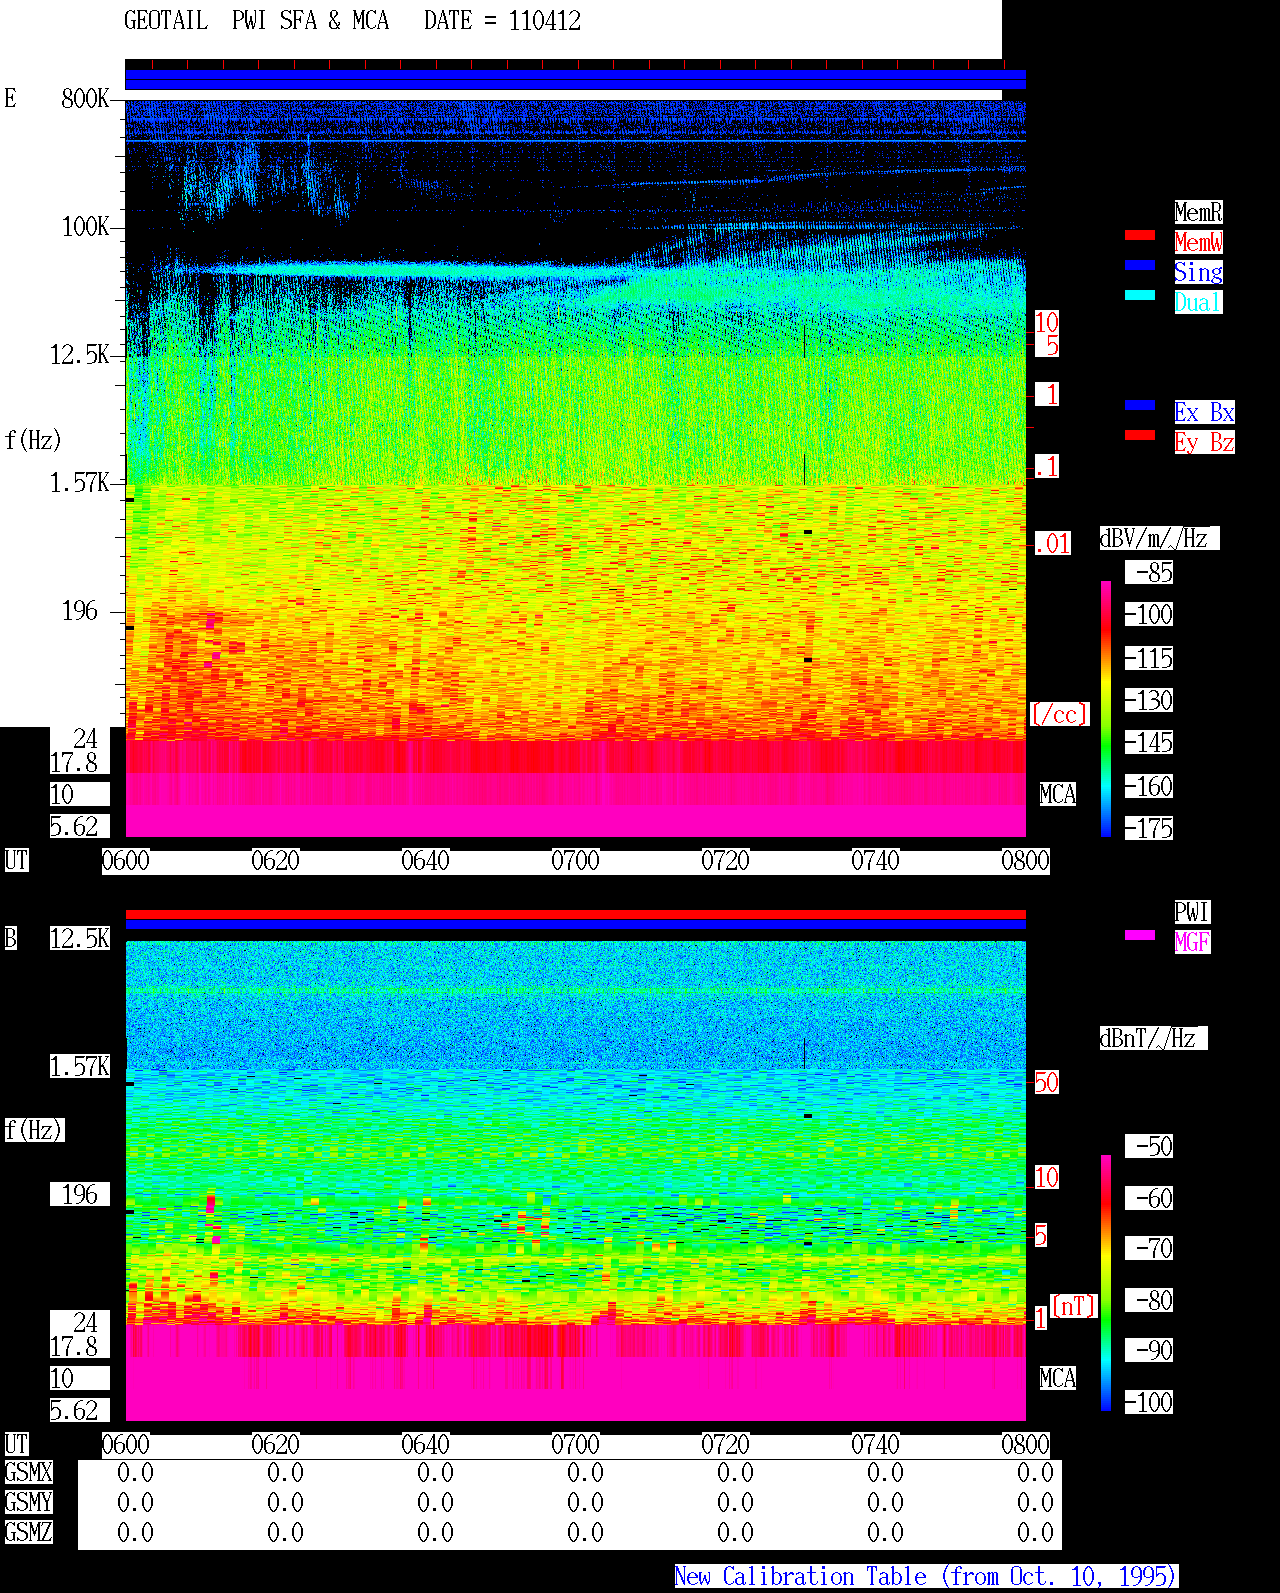Click the '-50' color scale value
This screenshot has height=1593, width=1280.
pos(1150,1146)
